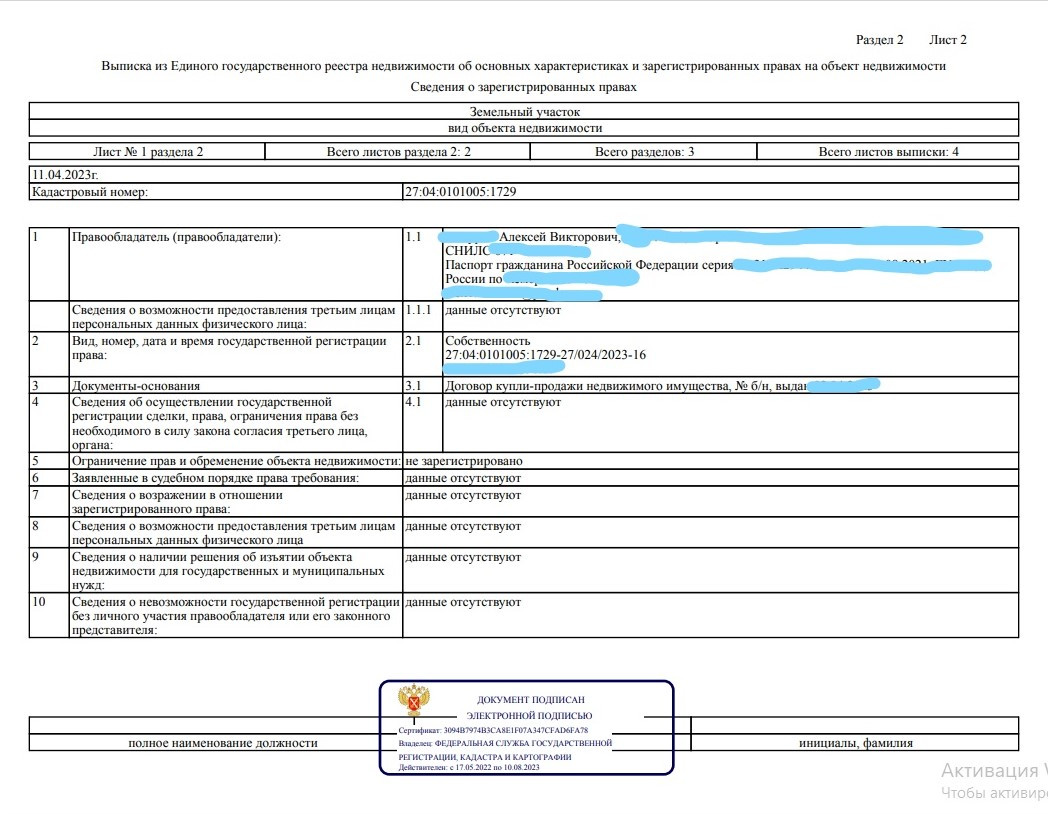Select the certificate number line in stamp
Image resolution: width=1048 pixels, height=814 pixels.
click(x=493, y=730)
